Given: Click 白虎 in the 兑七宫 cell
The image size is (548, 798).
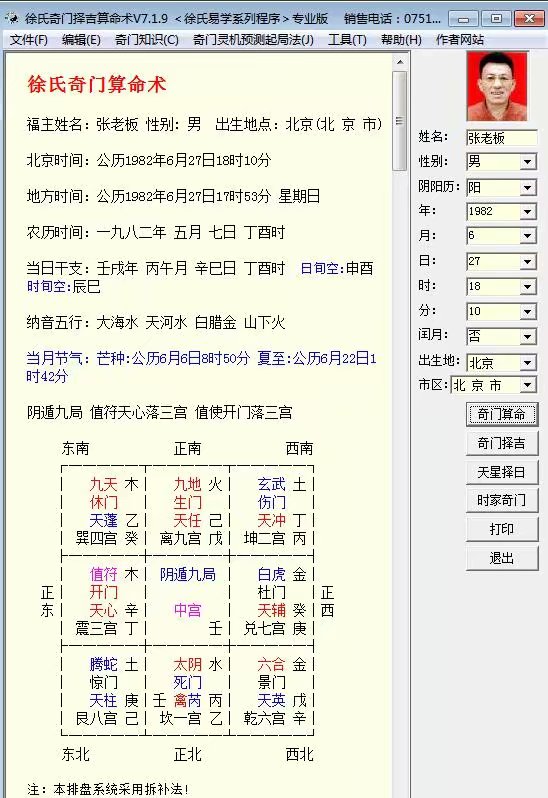Looking at the screenshot, I should point(272,574).
